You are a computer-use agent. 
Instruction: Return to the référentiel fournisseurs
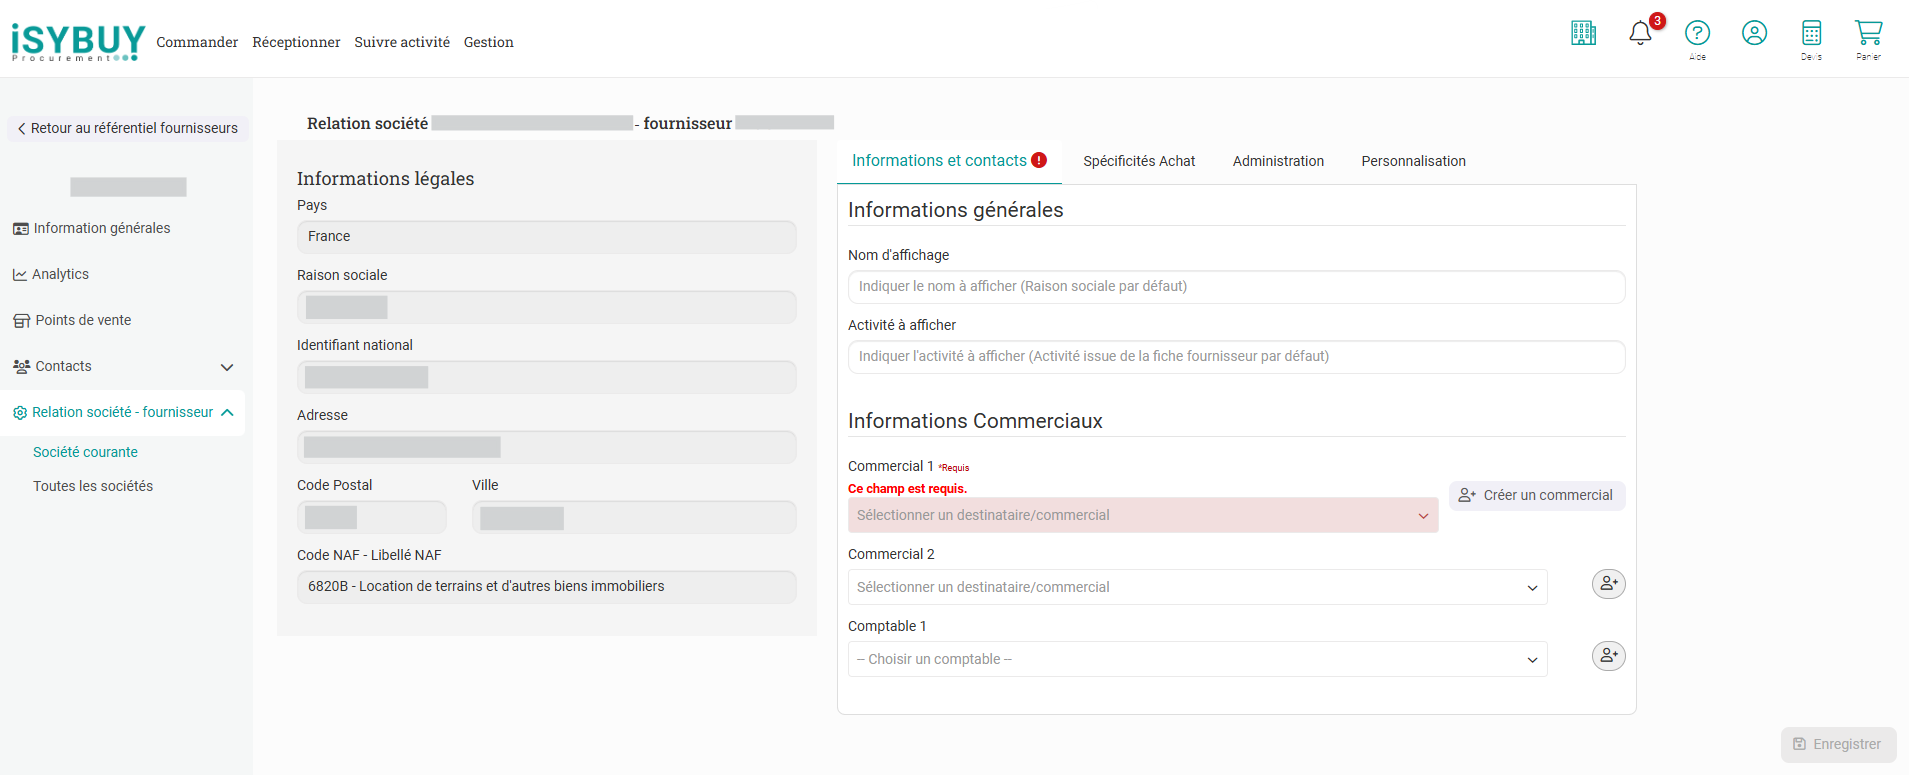(x=127, y=128)
